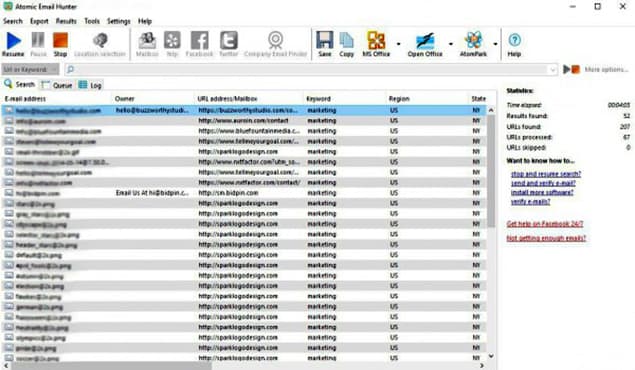Open 'send and verify e-mail?' link
This screenshot has width=635, height=370.
[x=543, y=183]
